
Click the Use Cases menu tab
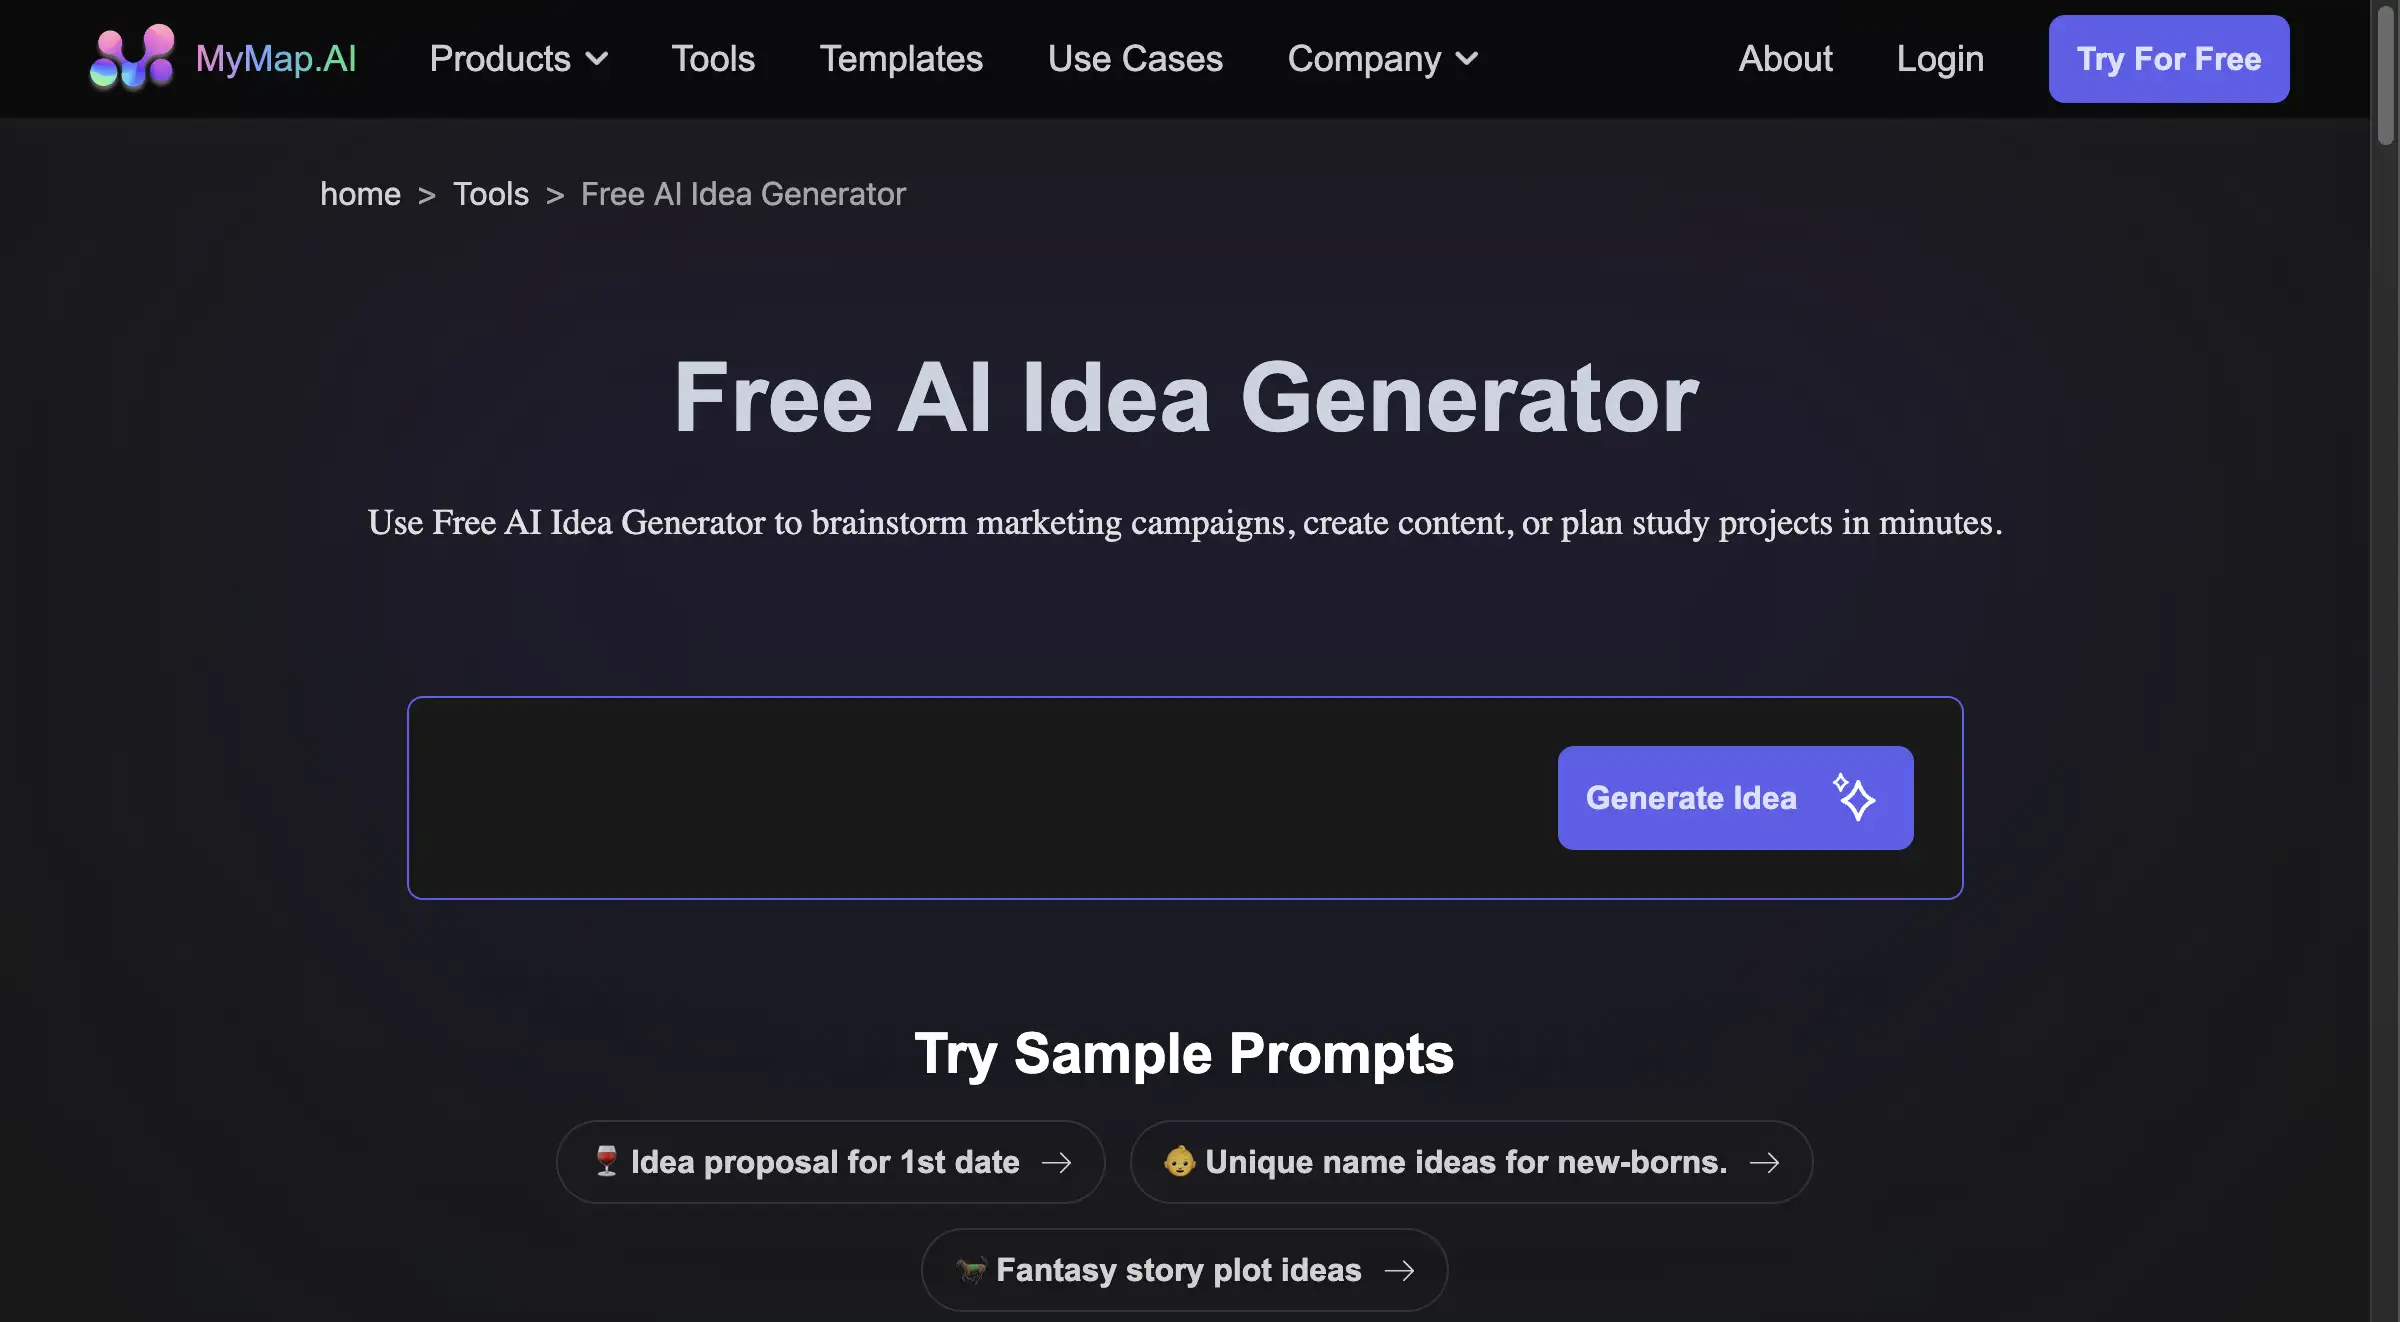[x=1134, y=59]
